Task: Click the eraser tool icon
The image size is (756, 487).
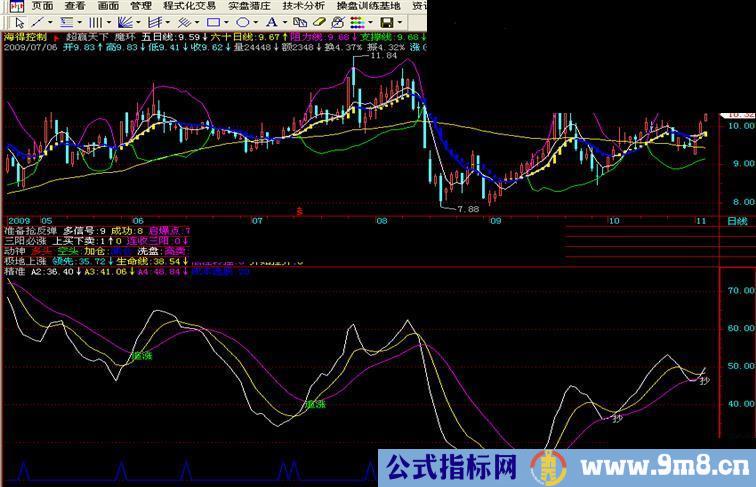Action: point(319,21)
